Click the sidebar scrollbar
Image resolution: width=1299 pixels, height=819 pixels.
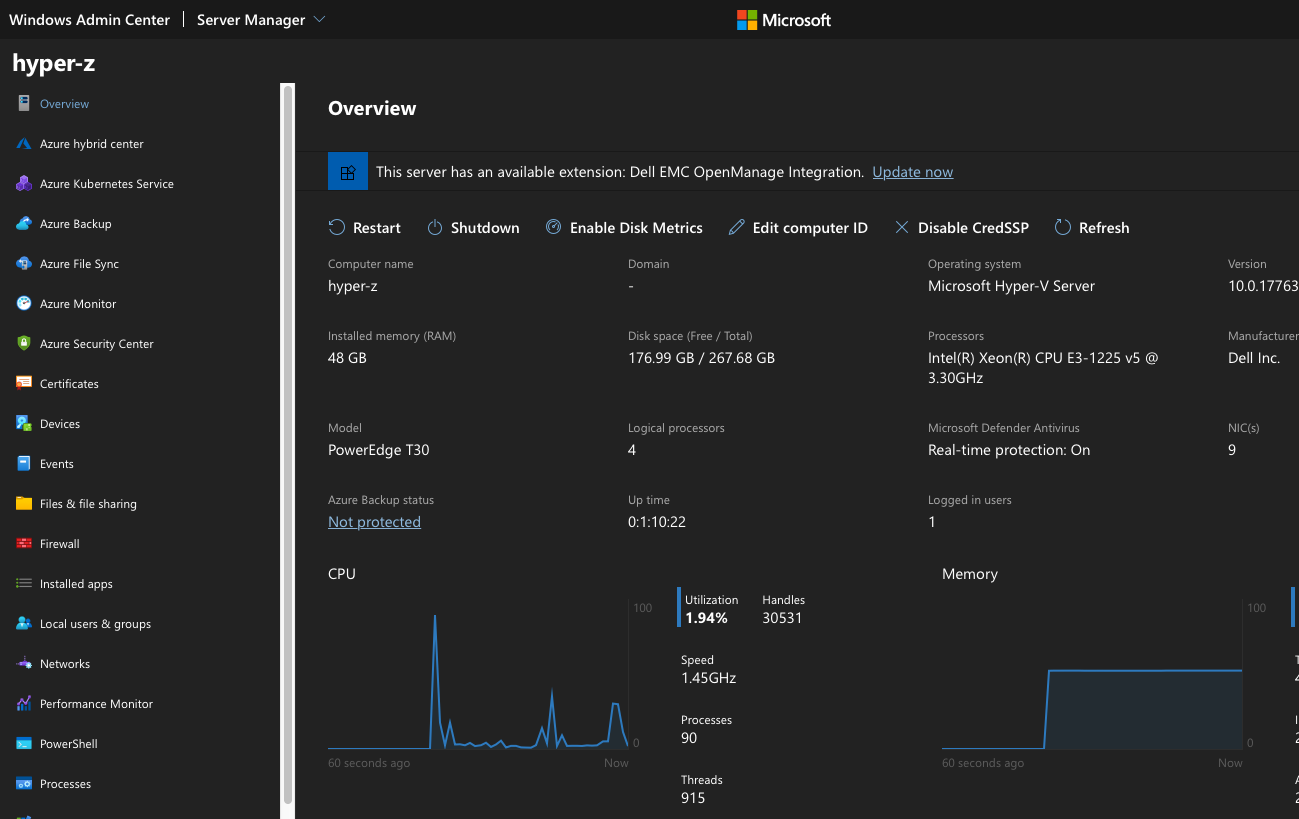point(288,443)
